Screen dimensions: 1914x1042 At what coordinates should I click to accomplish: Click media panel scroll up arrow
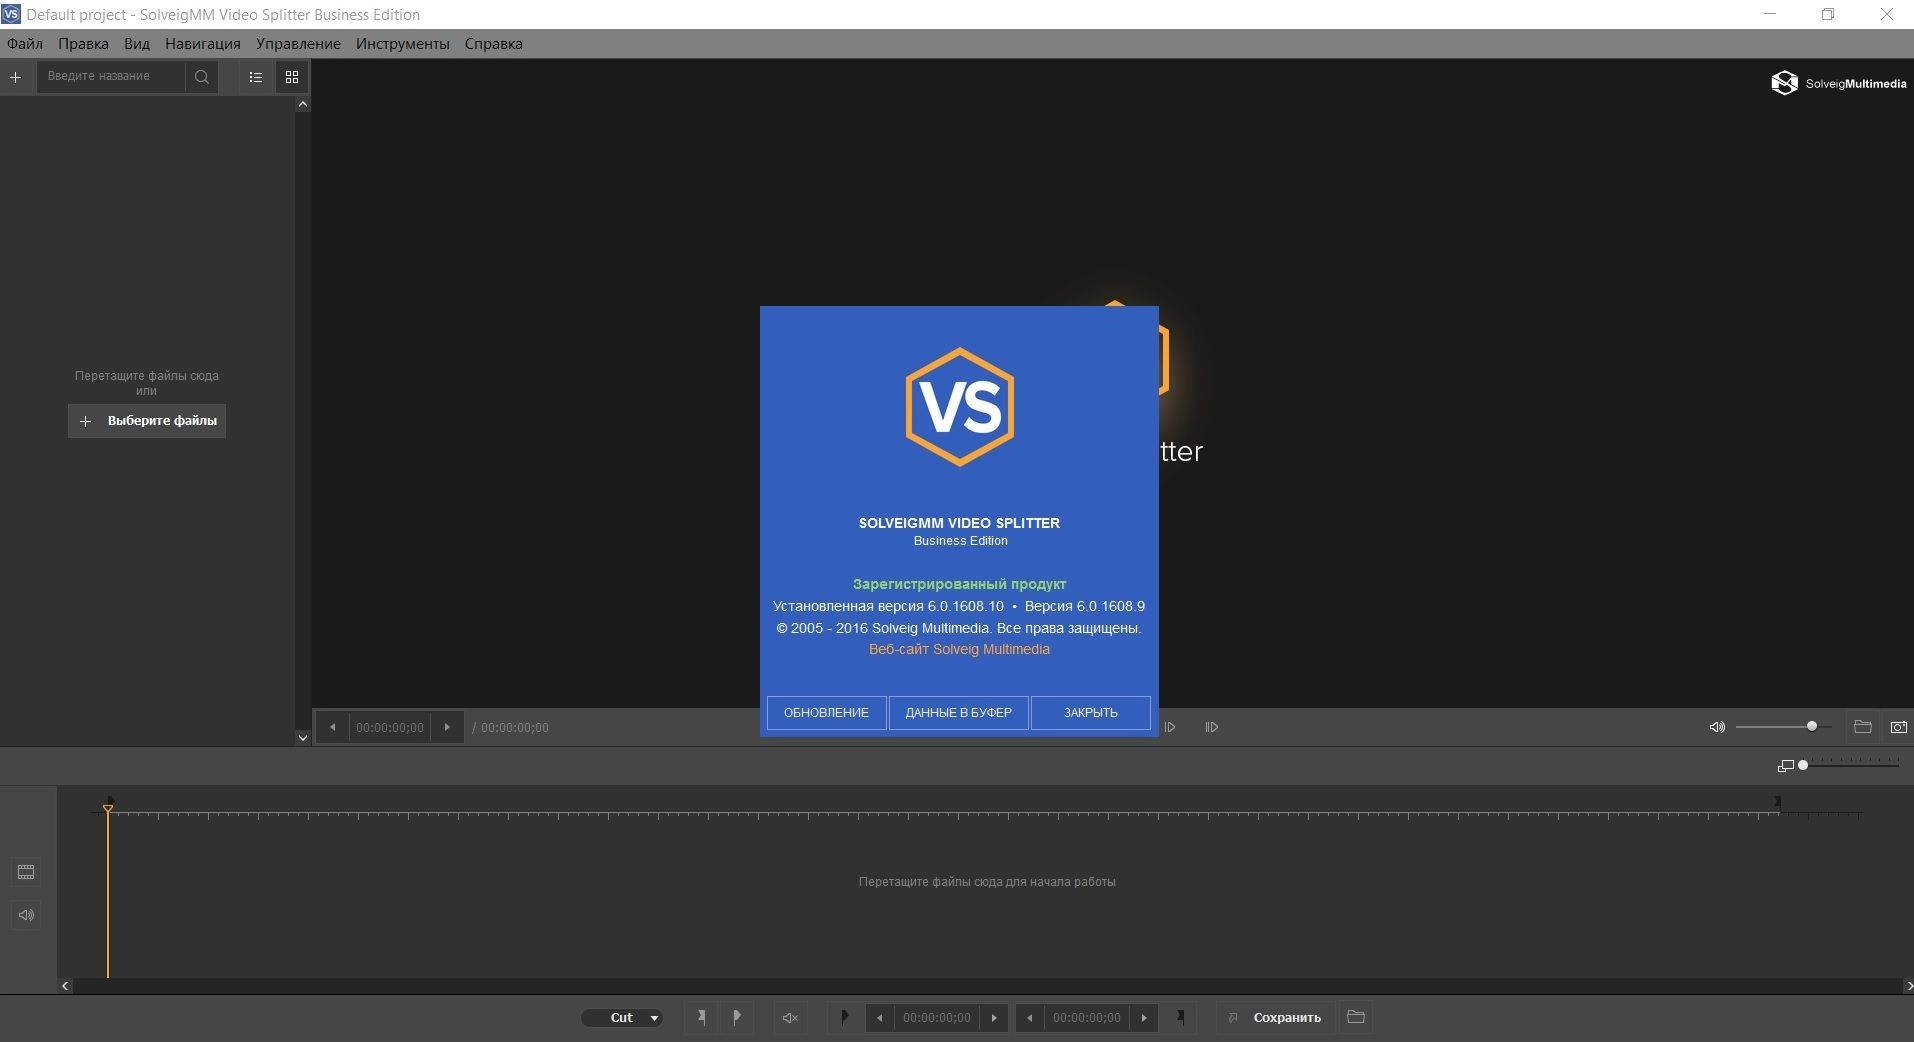tap(303, 104)
